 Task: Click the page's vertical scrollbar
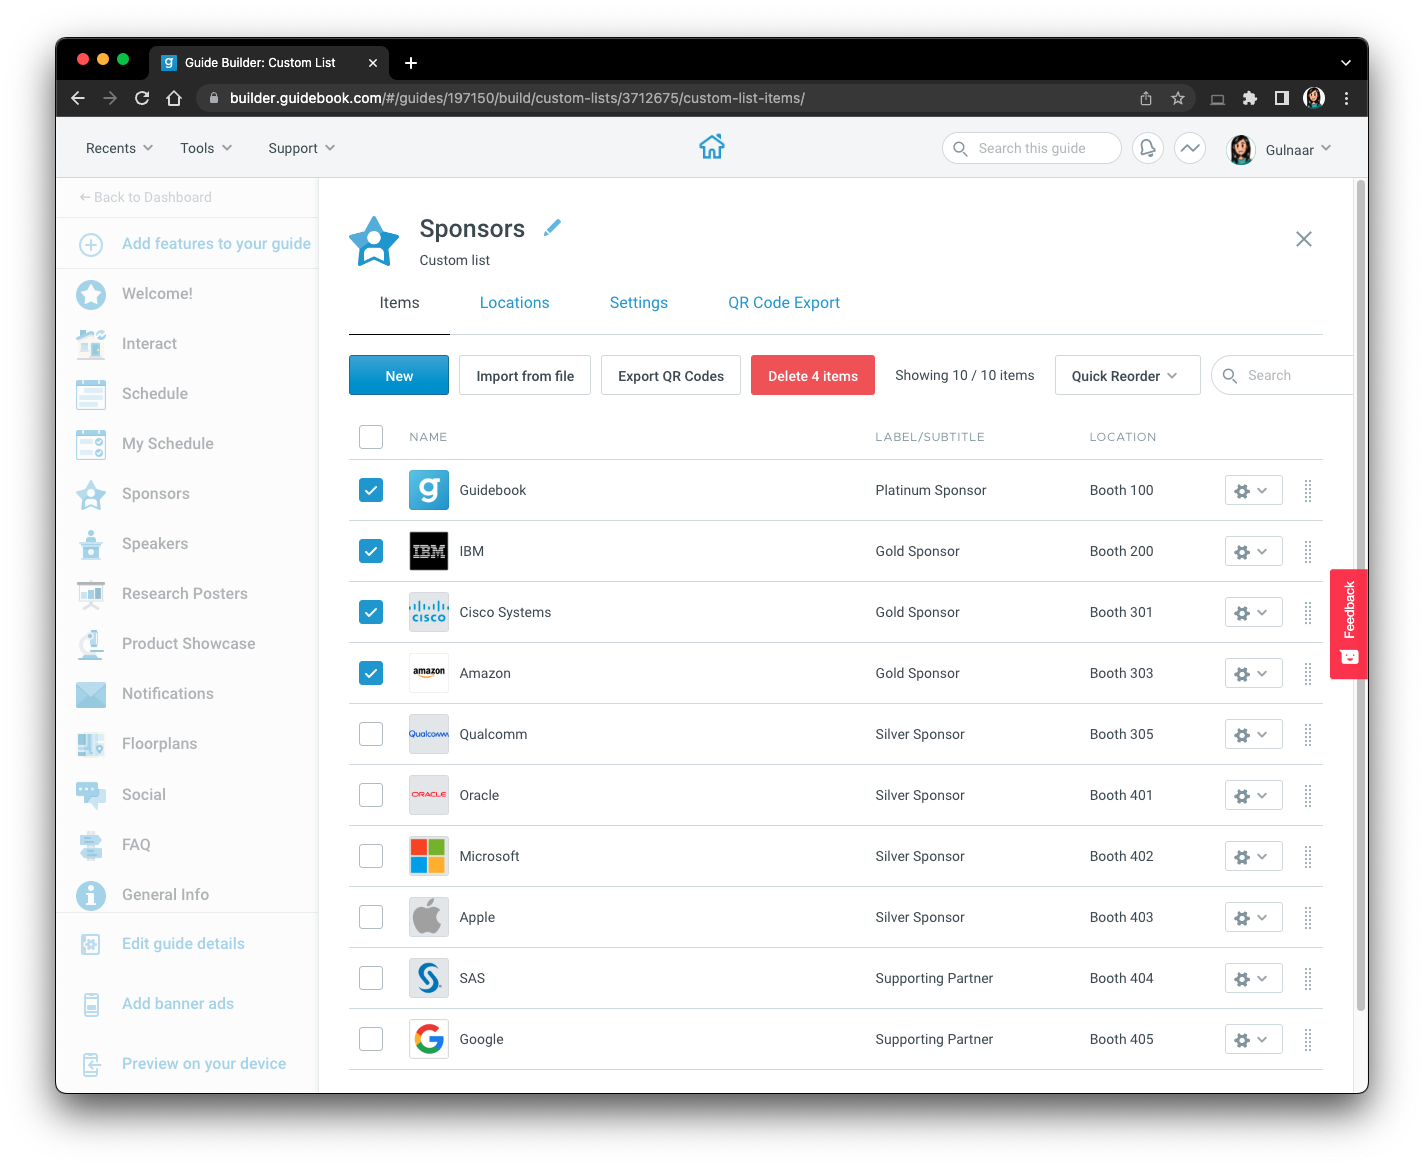point(1361,595)
